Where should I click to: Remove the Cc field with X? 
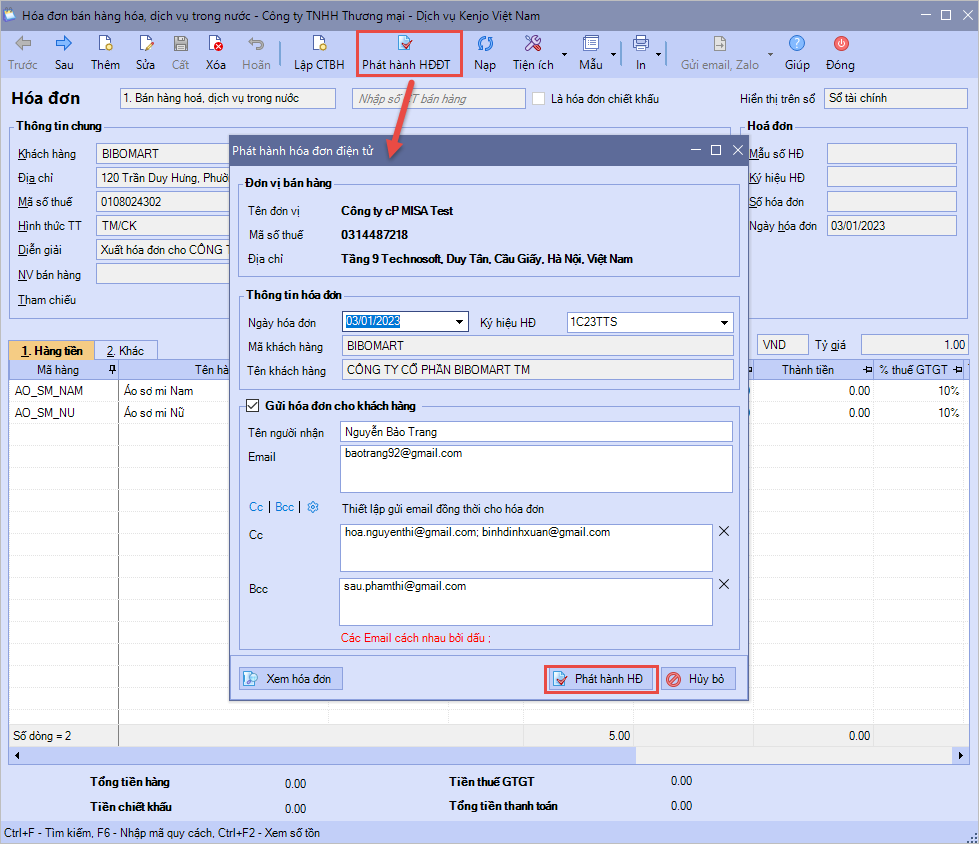coord(724,531)
